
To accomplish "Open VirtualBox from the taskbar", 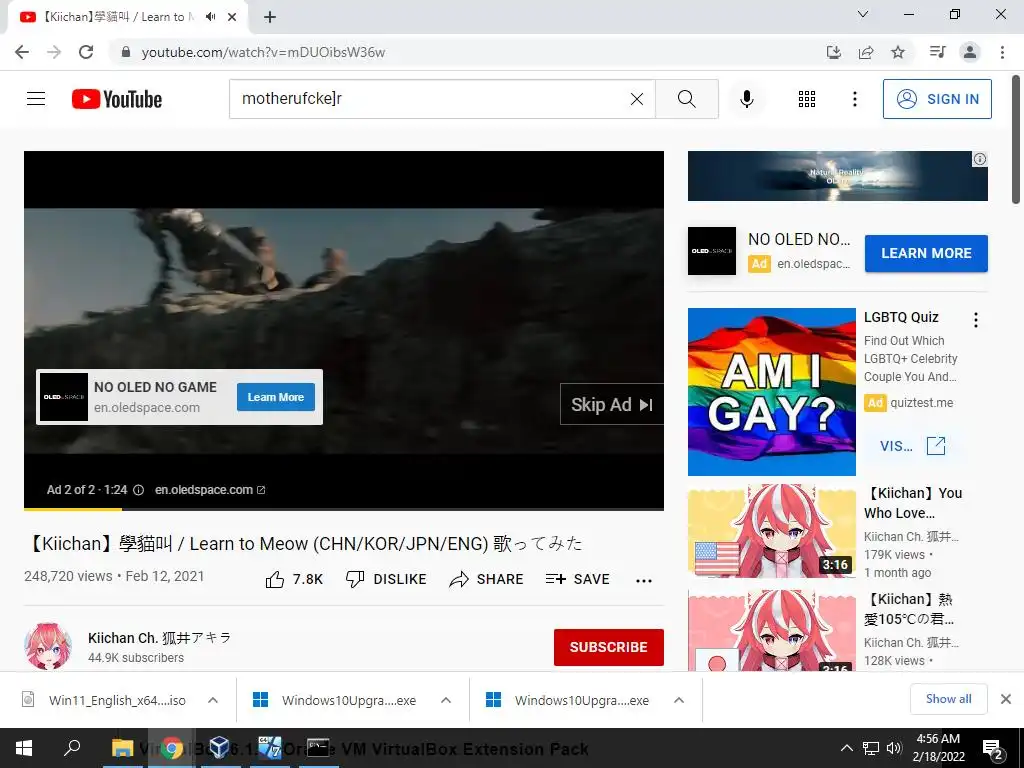I will [219, 748].
